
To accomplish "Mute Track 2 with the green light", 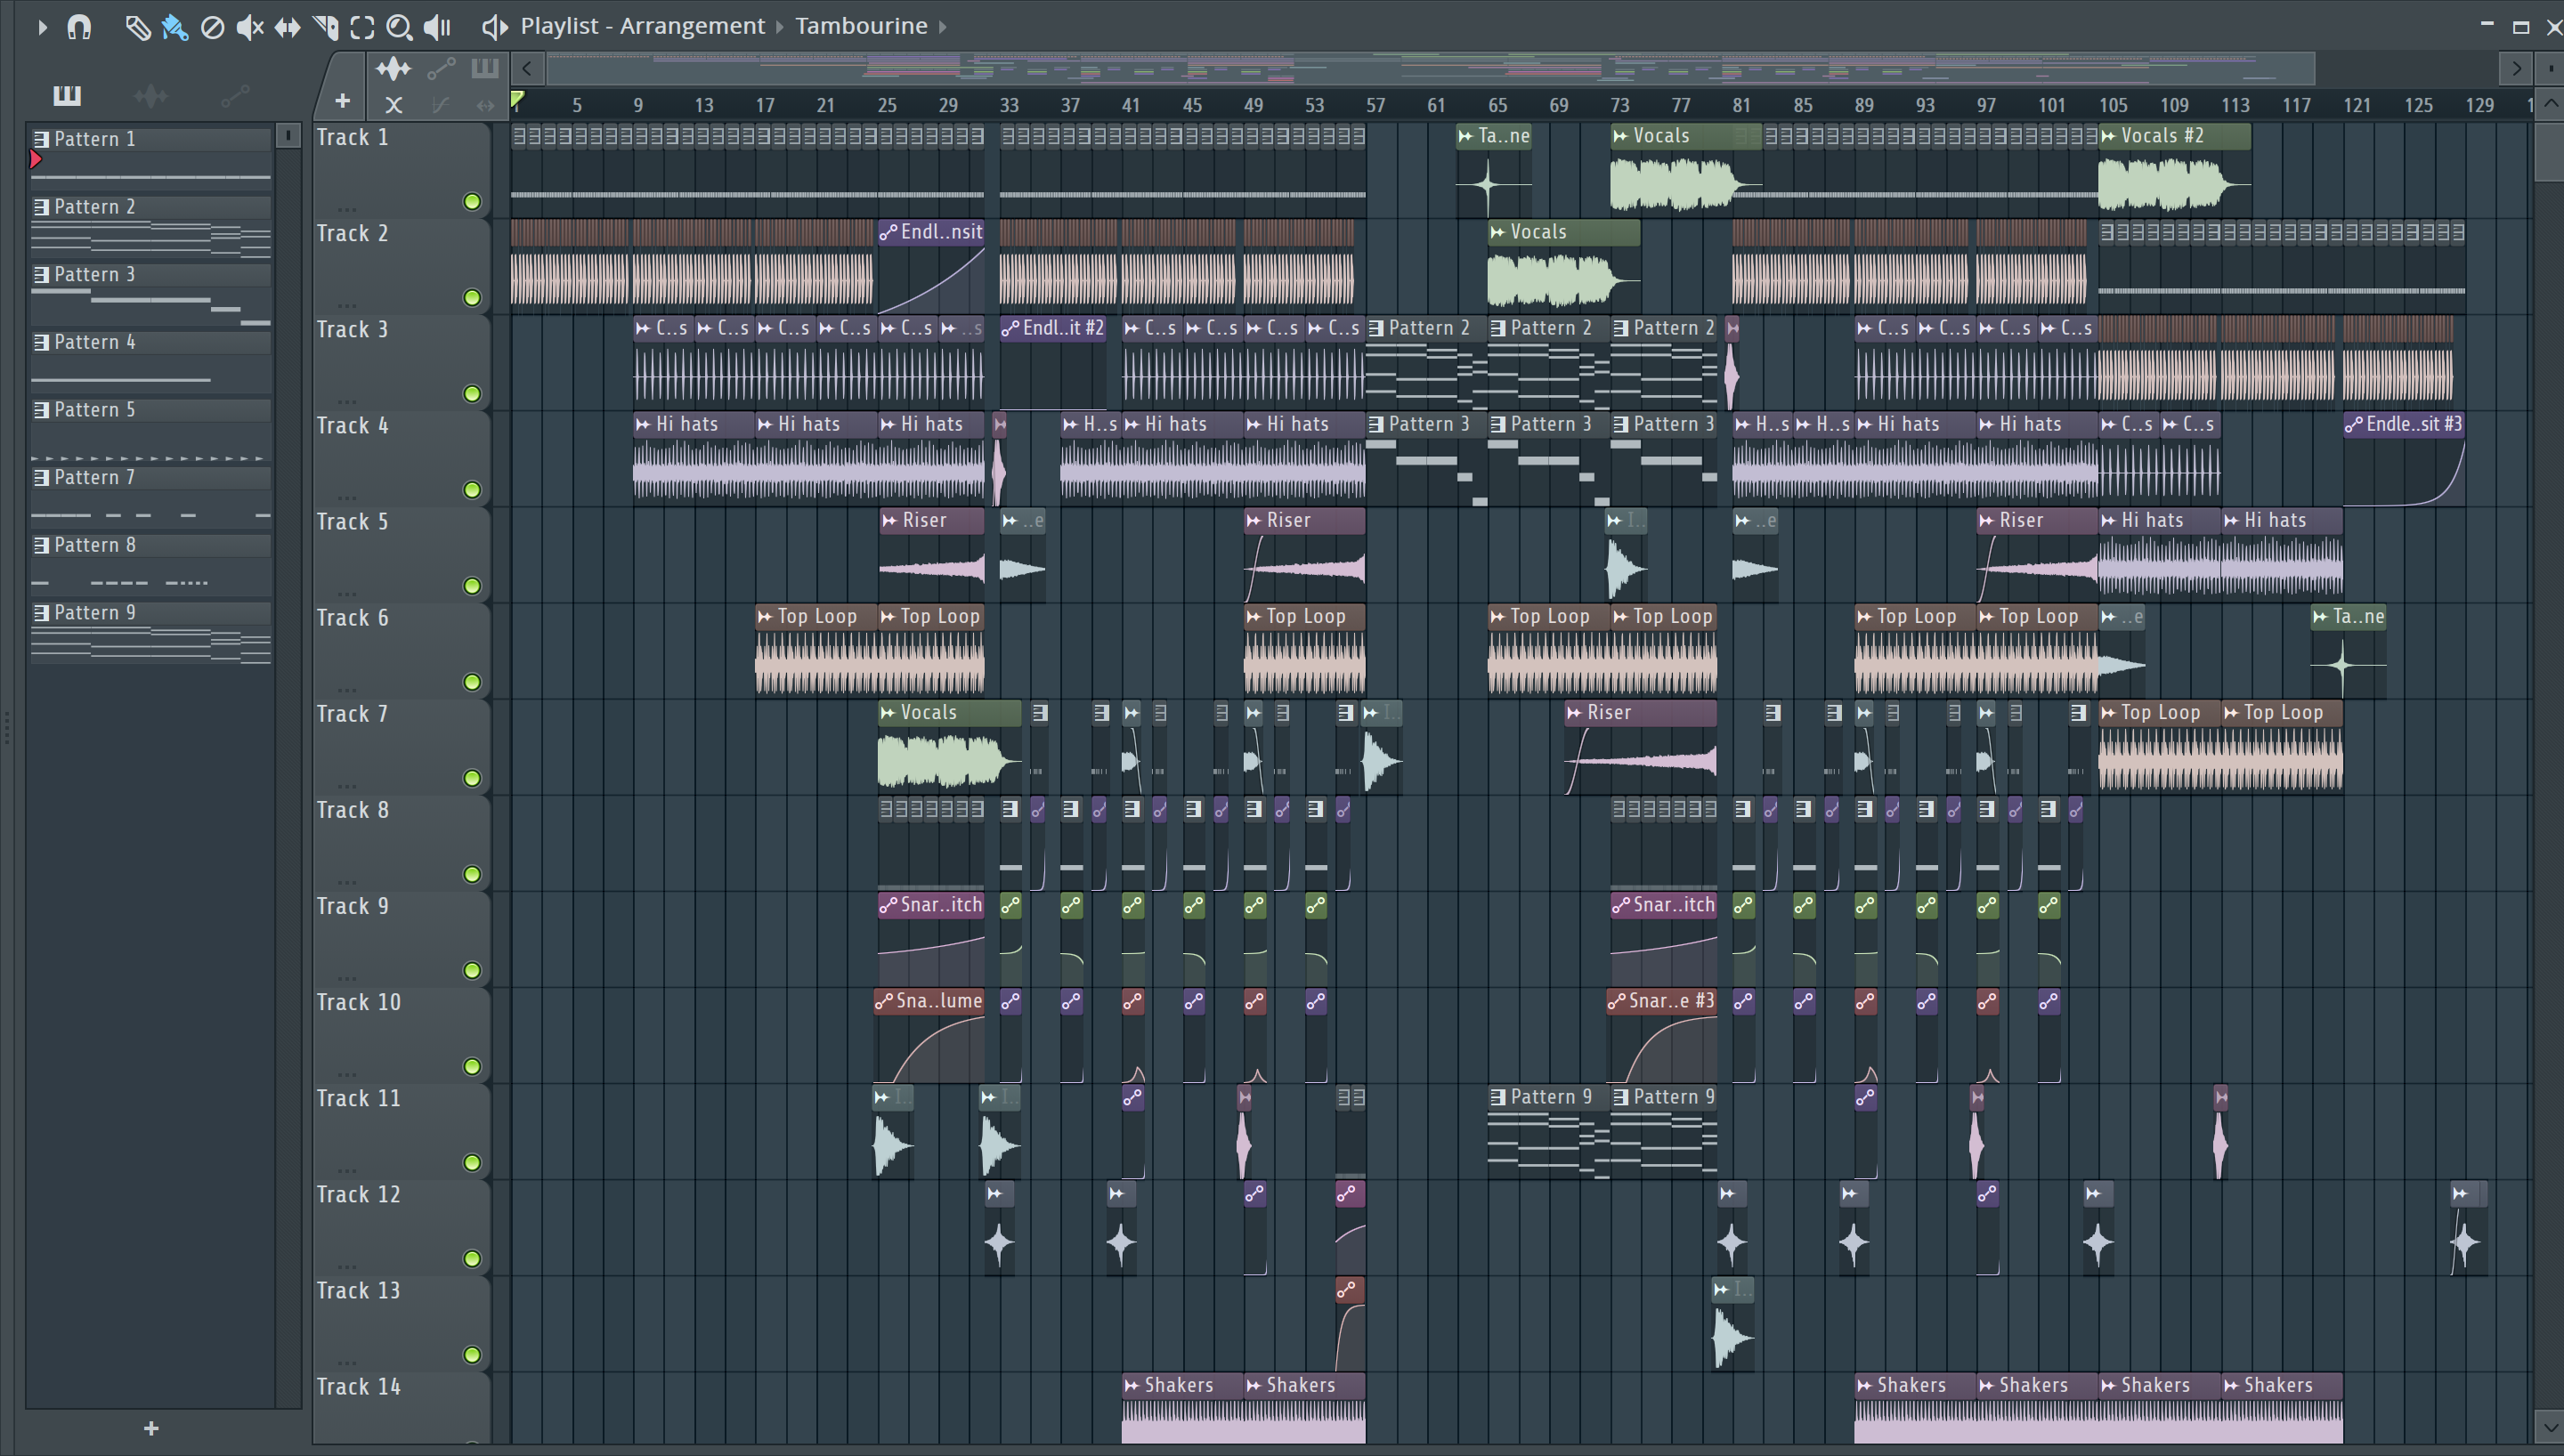I will pos(472,298).
